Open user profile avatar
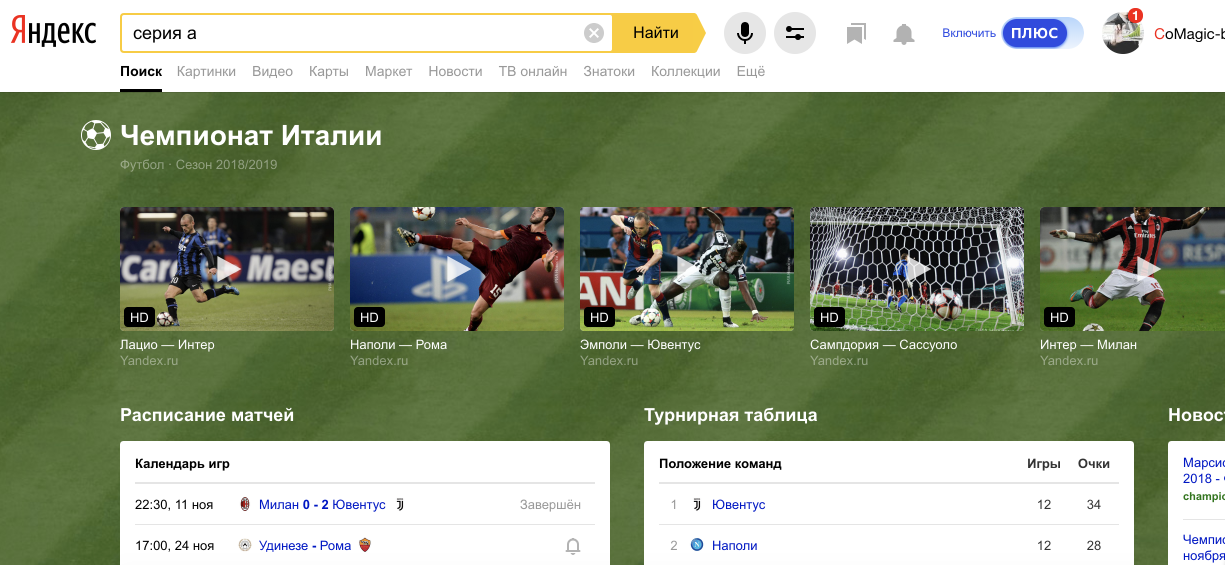This screenshot has width=1225, height=565. [x=1123, y=33]
